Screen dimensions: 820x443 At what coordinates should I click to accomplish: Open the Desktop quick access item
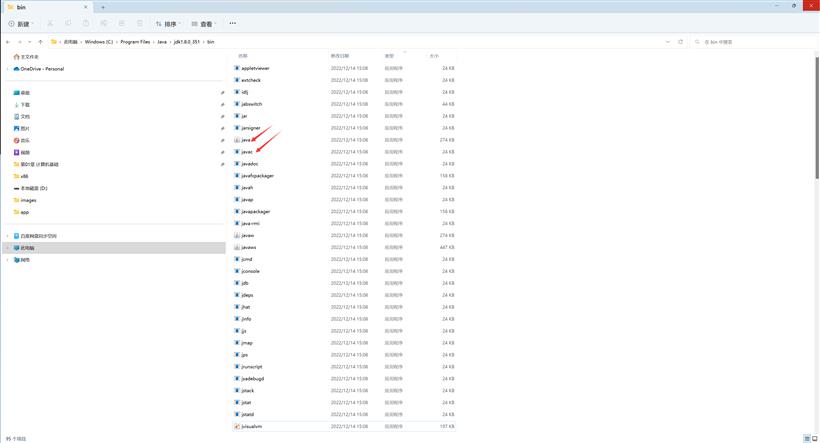click(22, 93)
